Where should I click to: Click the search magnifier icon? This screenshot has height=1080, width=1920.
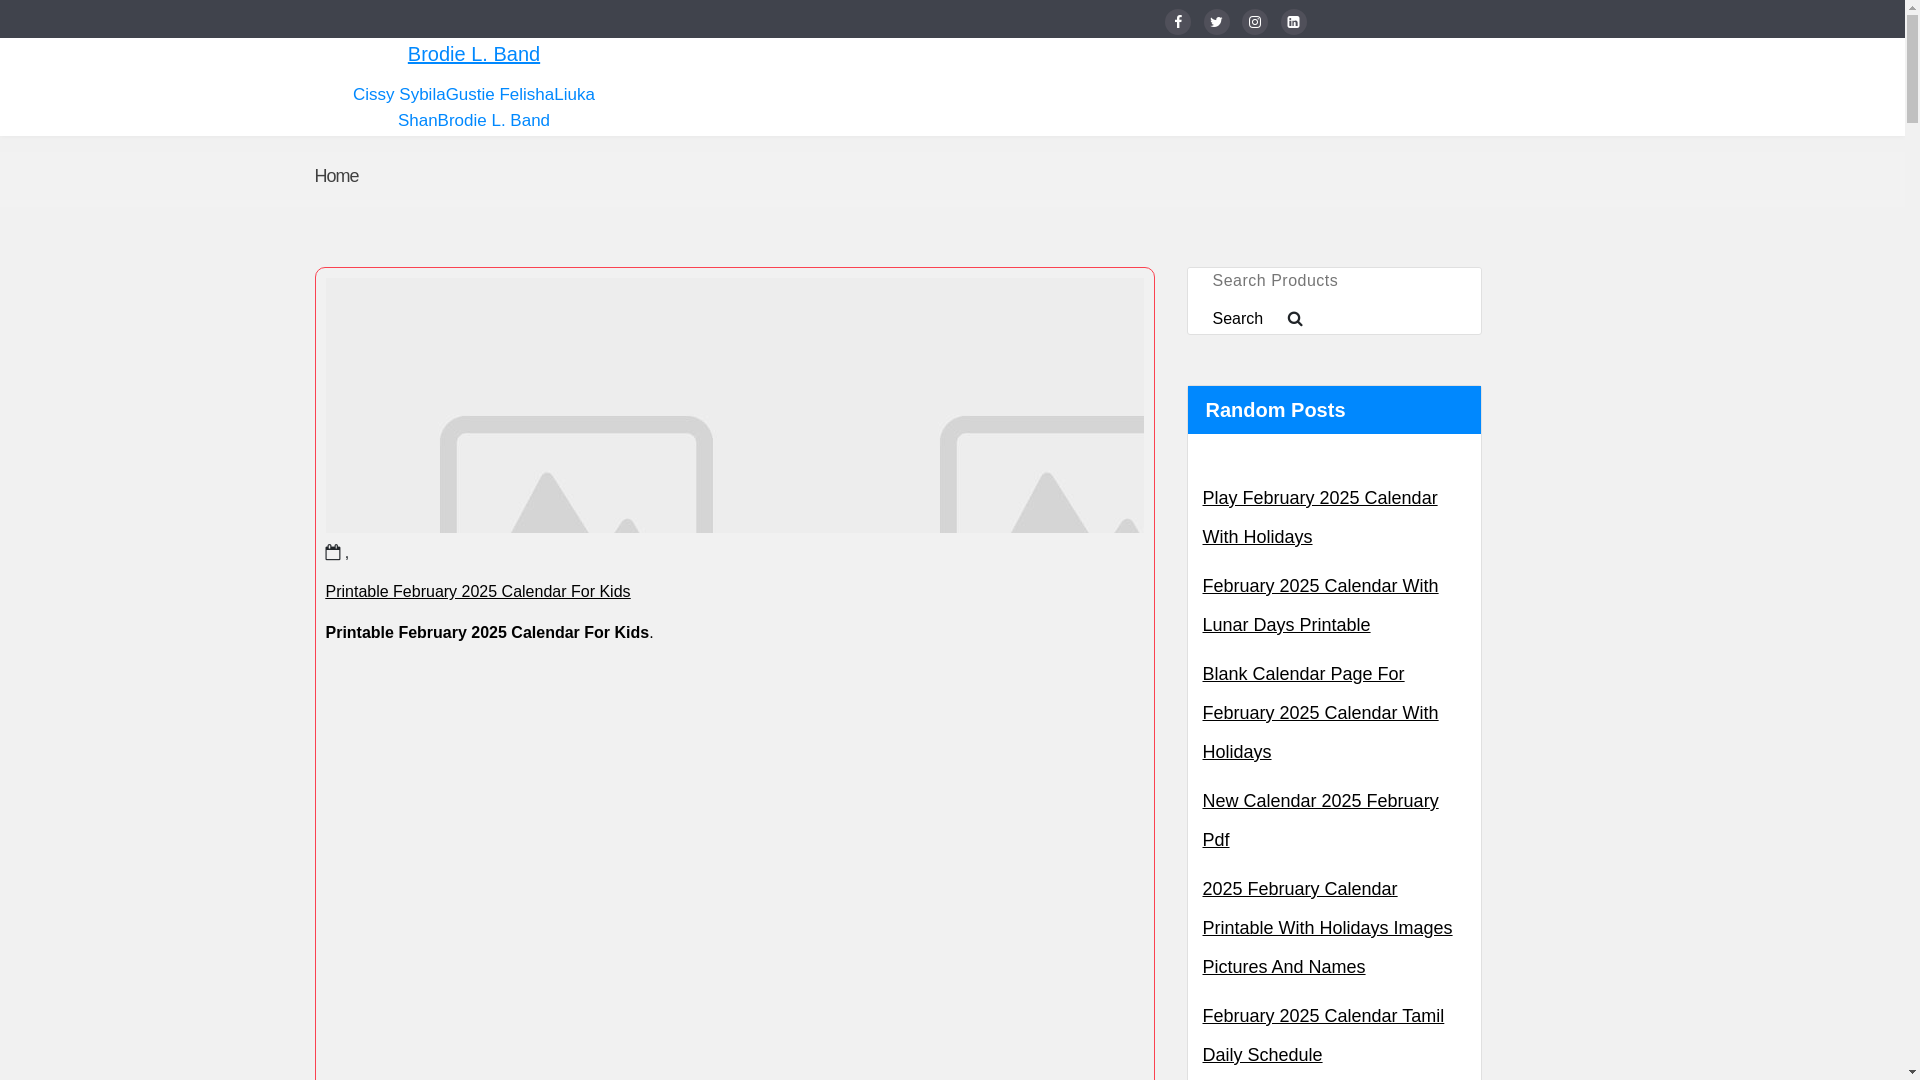coord(1295,319)
